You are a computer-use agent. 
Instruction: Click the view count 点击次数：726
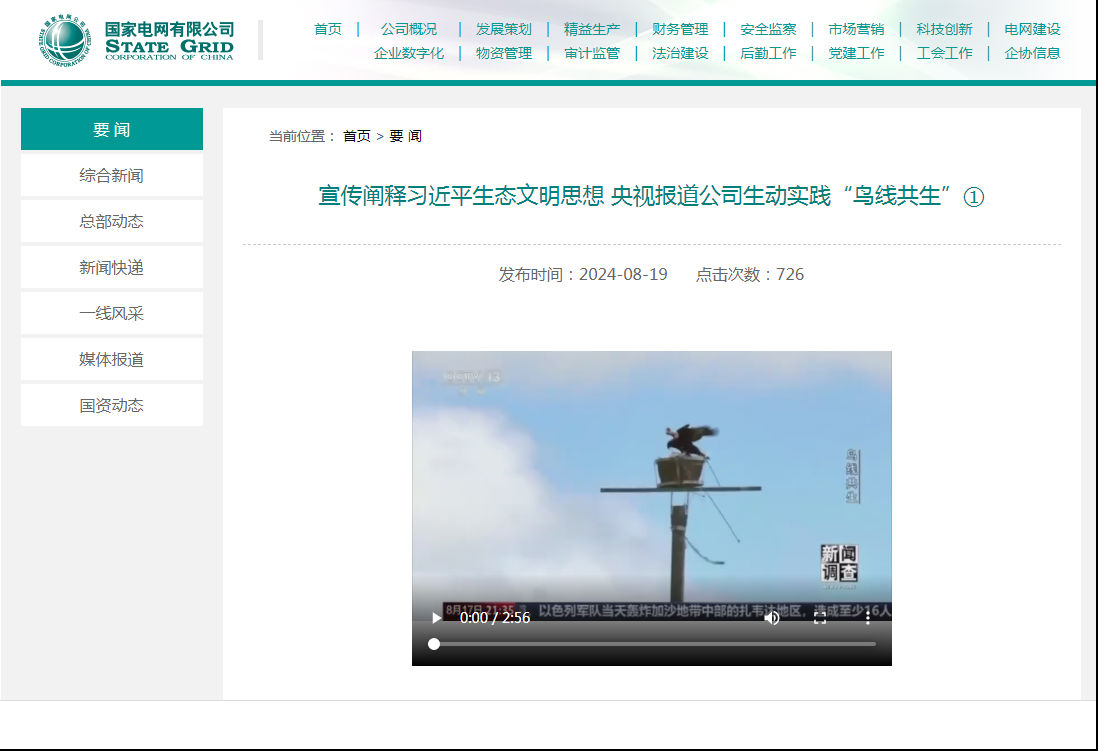pyautogui.click(x=749, y=274)
